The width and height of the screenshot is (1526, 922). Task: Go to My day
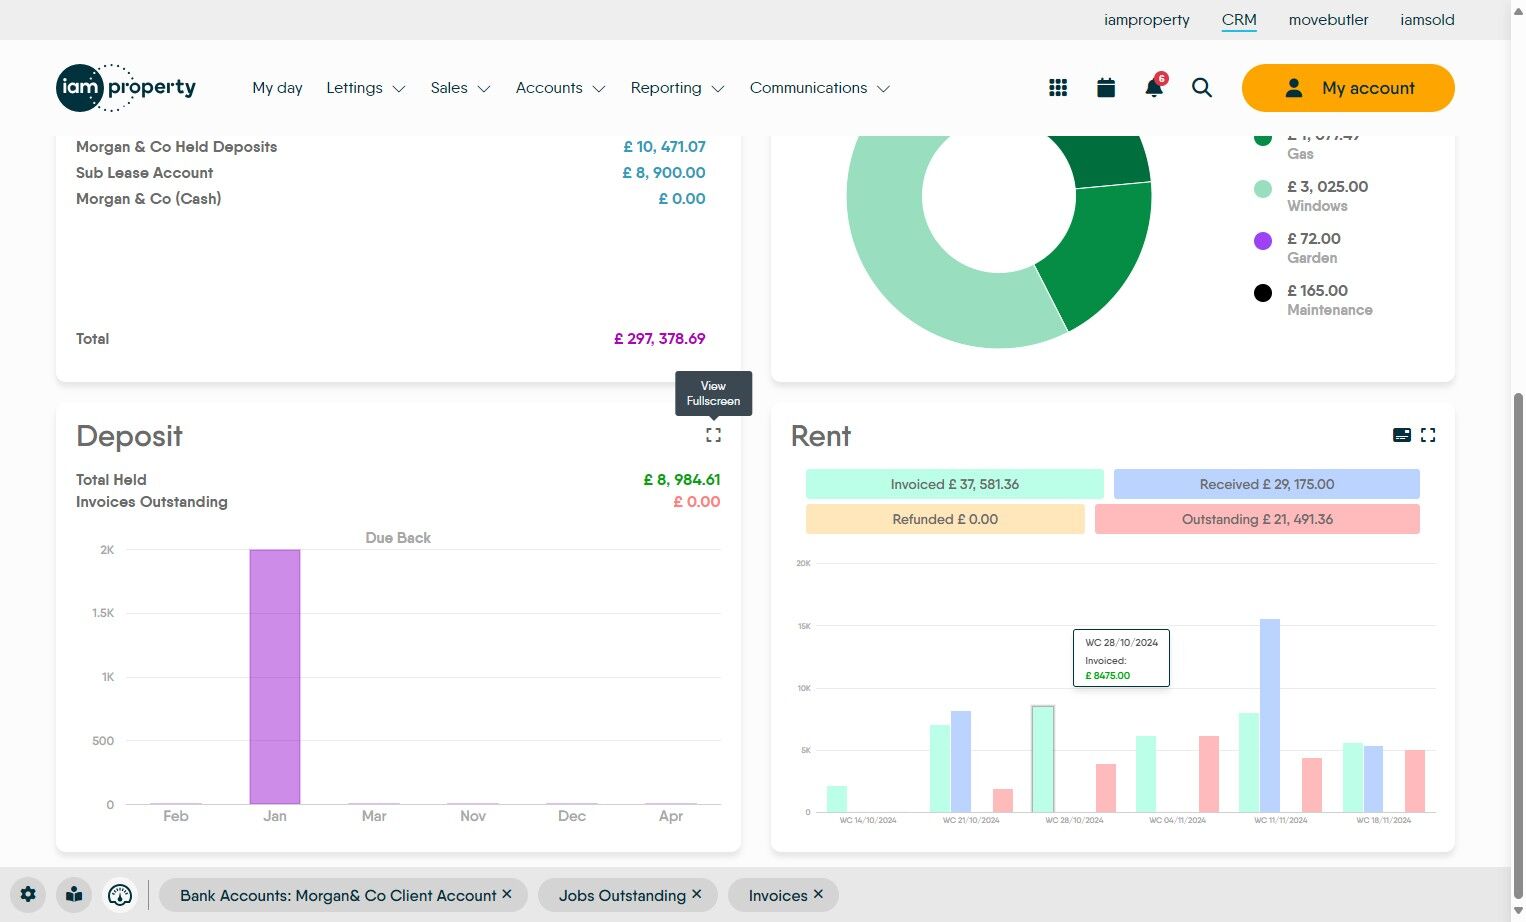[x=277, y=88]
